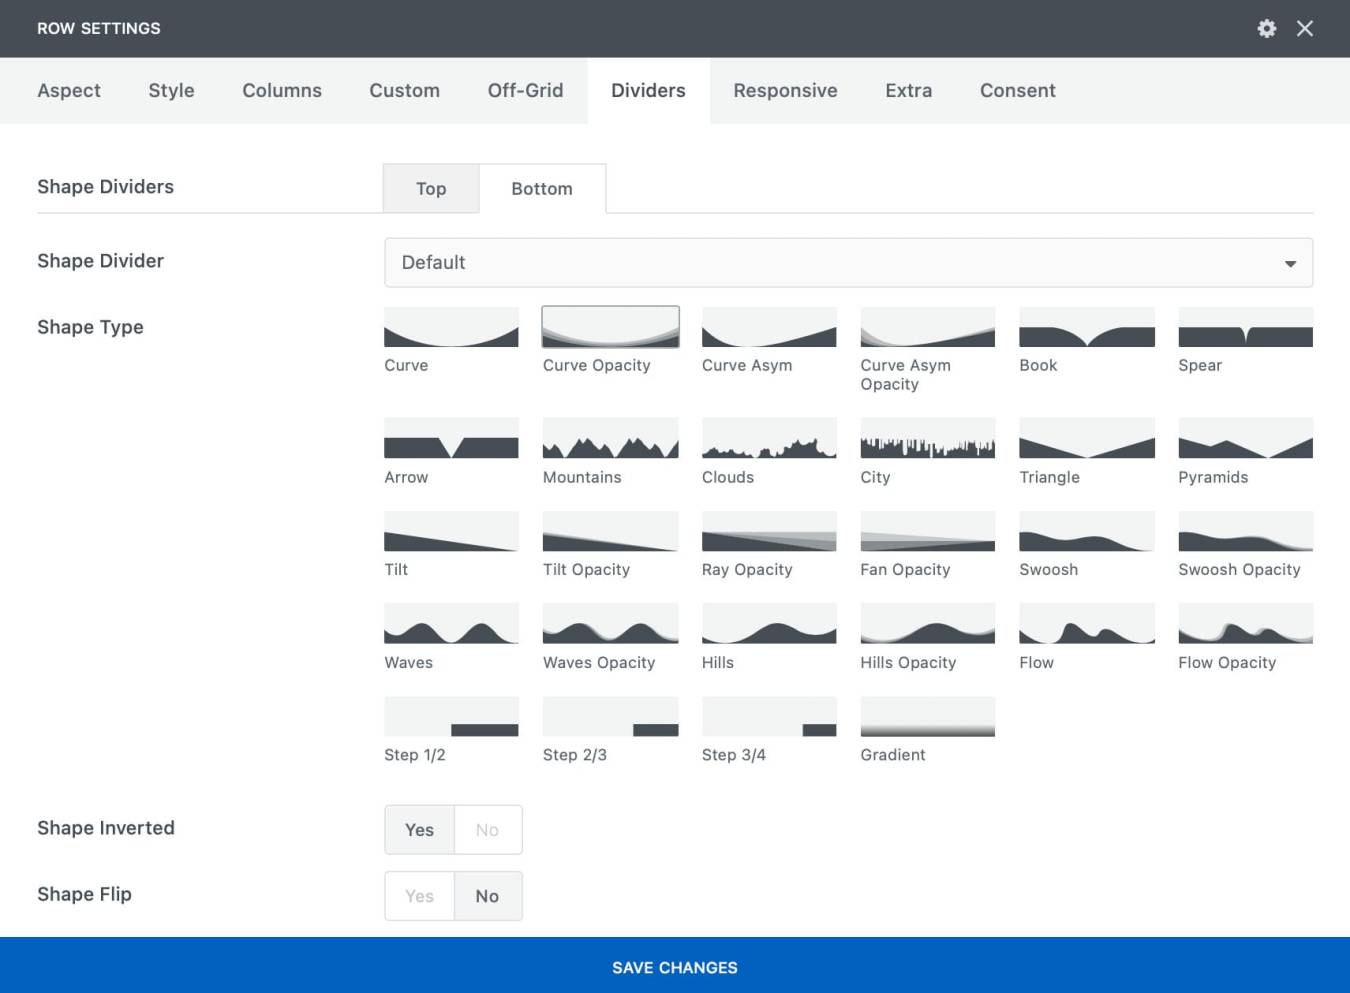The width and height of the screenshot is (1350, 993).
Task: Pick the City skyline shape
Action: point(927,438)
